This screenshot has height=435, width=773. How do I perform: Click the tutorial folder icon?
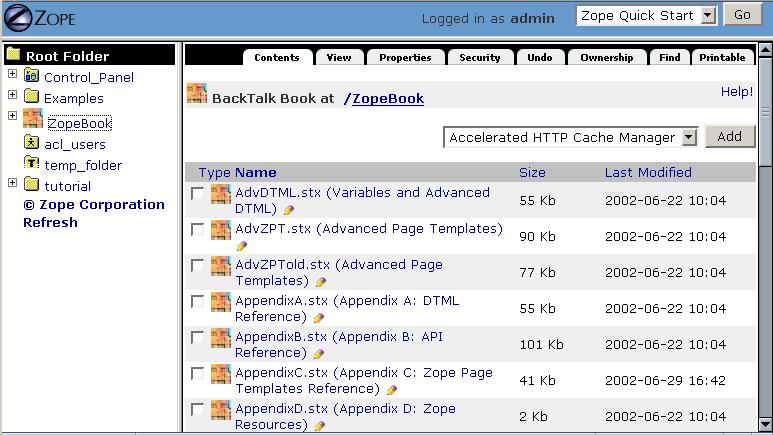[x=32, y=184]
